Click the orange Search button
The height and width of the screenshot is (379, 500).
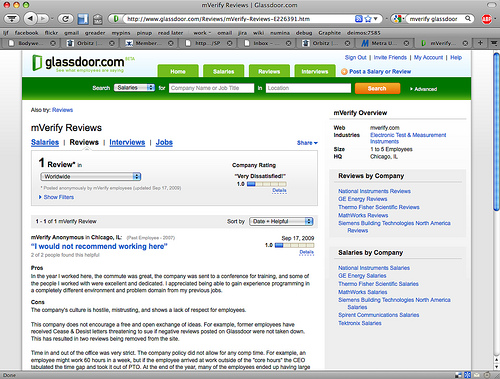pos(377,88)
